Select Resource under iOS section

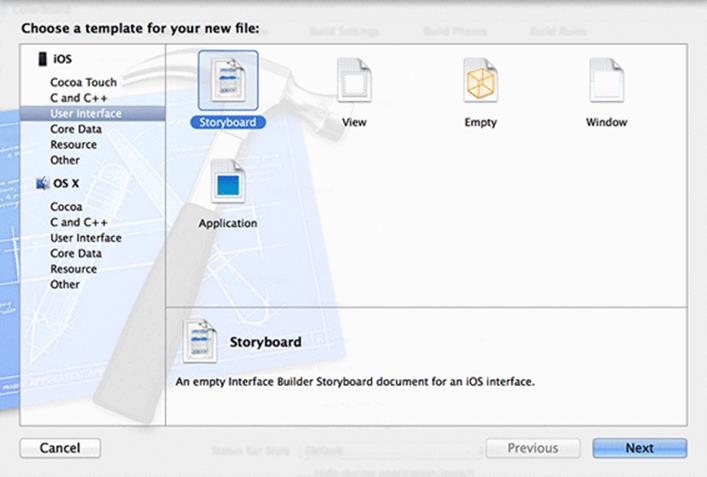(73, 145)
